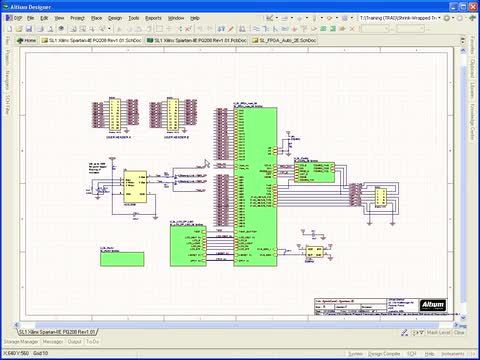Open the Design menu
This screenshot has height=360, width=480.
tap(115, 18)
